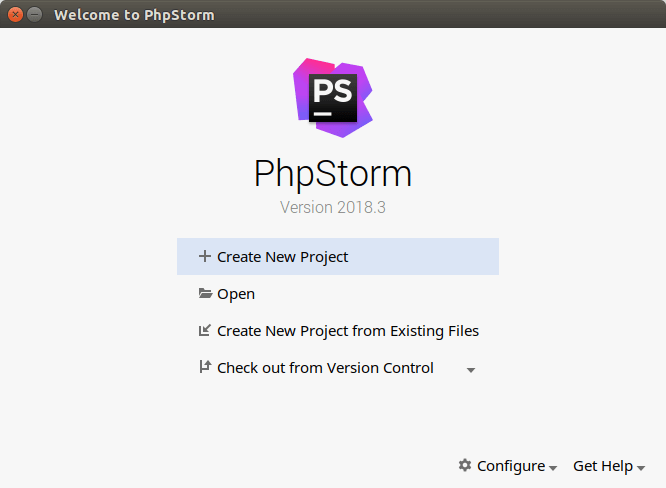Expand the arrow next to Configure
This screenshot has width=666, height=488.
[x=553, y=468]
